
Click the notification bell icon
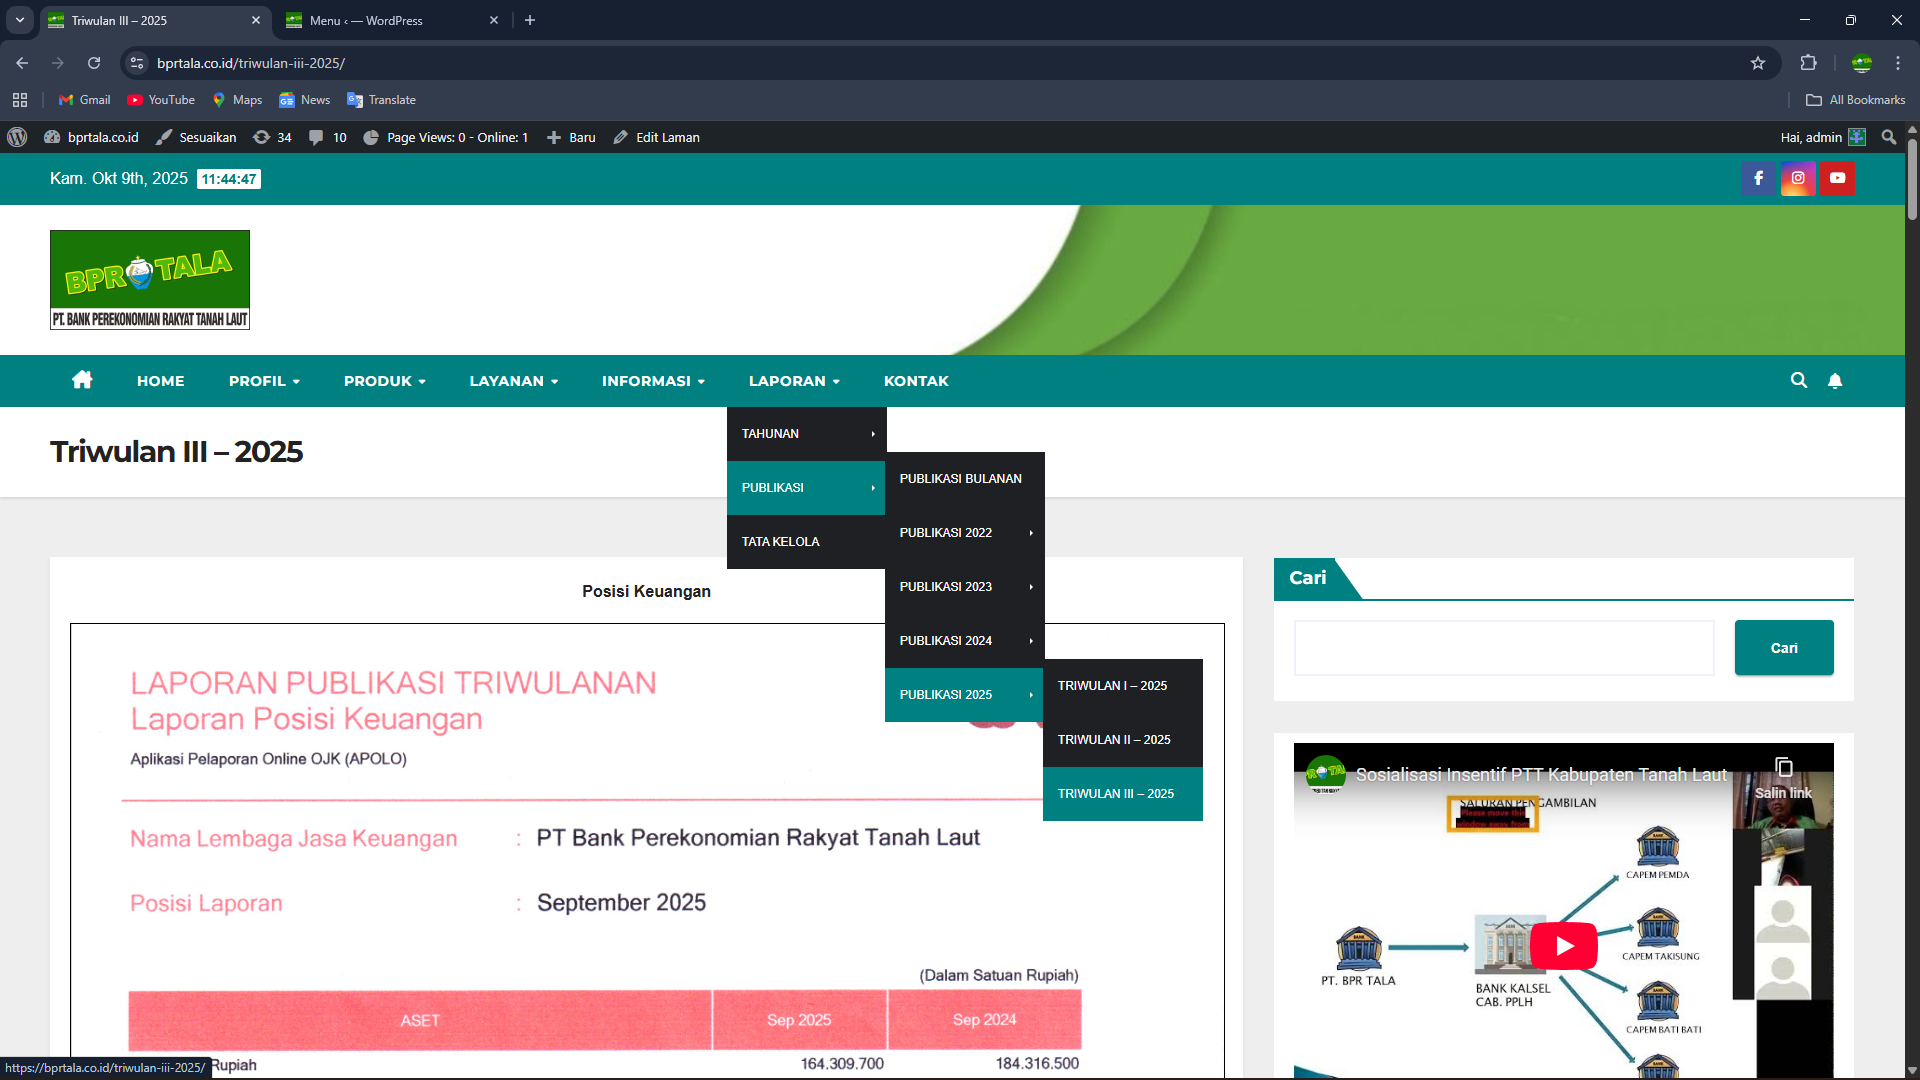pos(1835,381)
